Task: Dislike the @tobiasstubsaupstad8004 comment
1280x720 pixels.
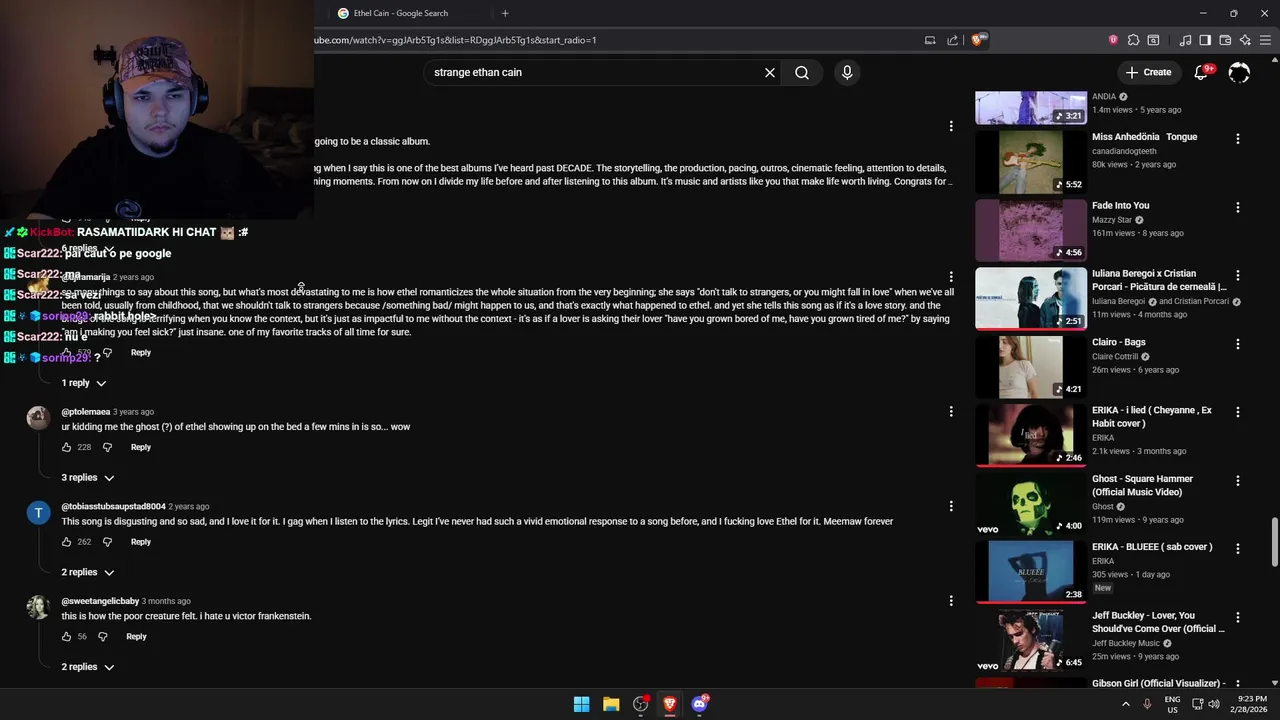Action: point(107,542)
